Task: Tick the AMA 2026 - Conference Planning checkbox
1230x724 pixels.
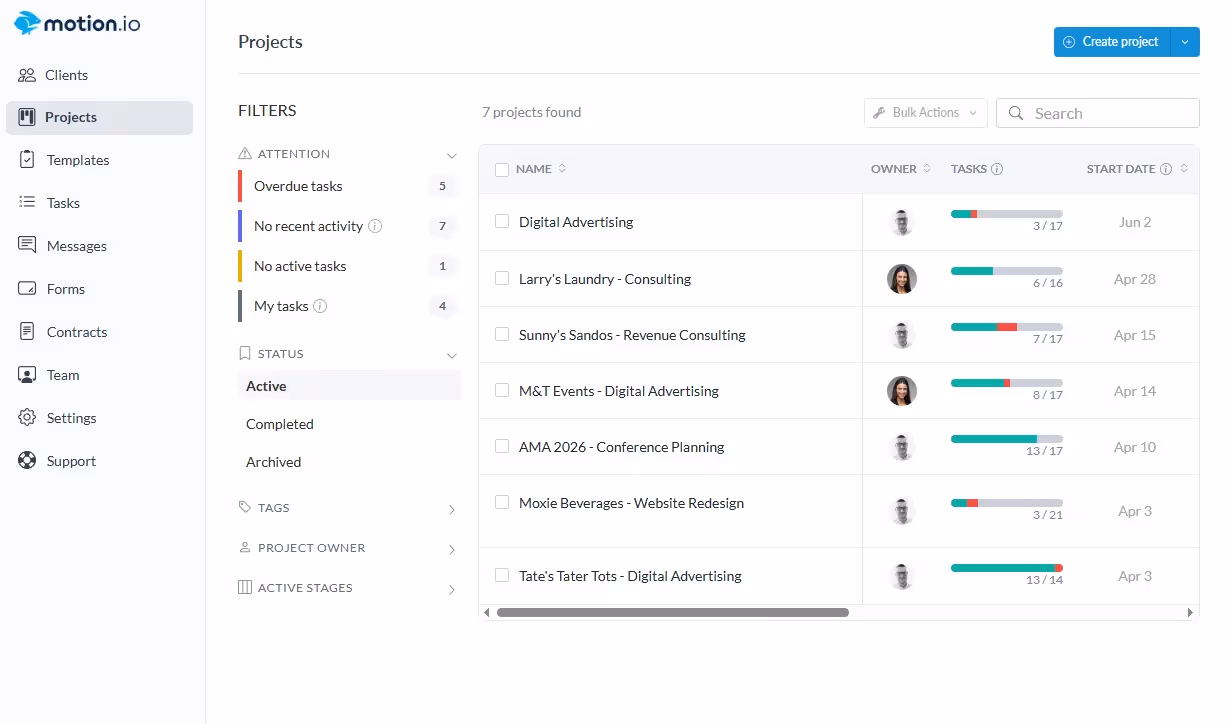Action: click(502, 446)
